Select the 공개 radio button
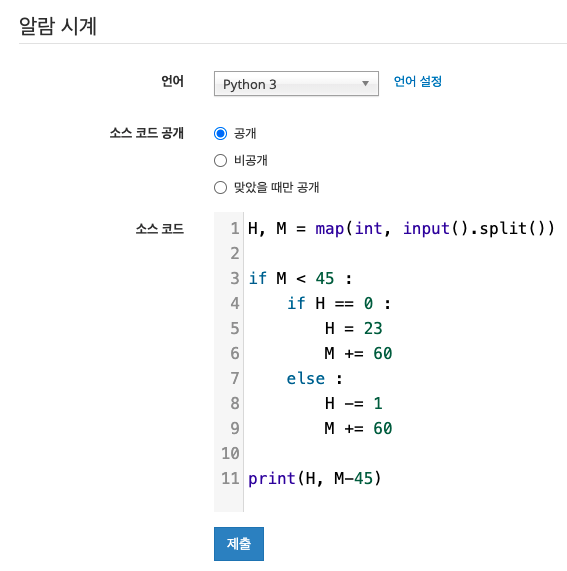 pyautogui.click(x=220, y=133)
